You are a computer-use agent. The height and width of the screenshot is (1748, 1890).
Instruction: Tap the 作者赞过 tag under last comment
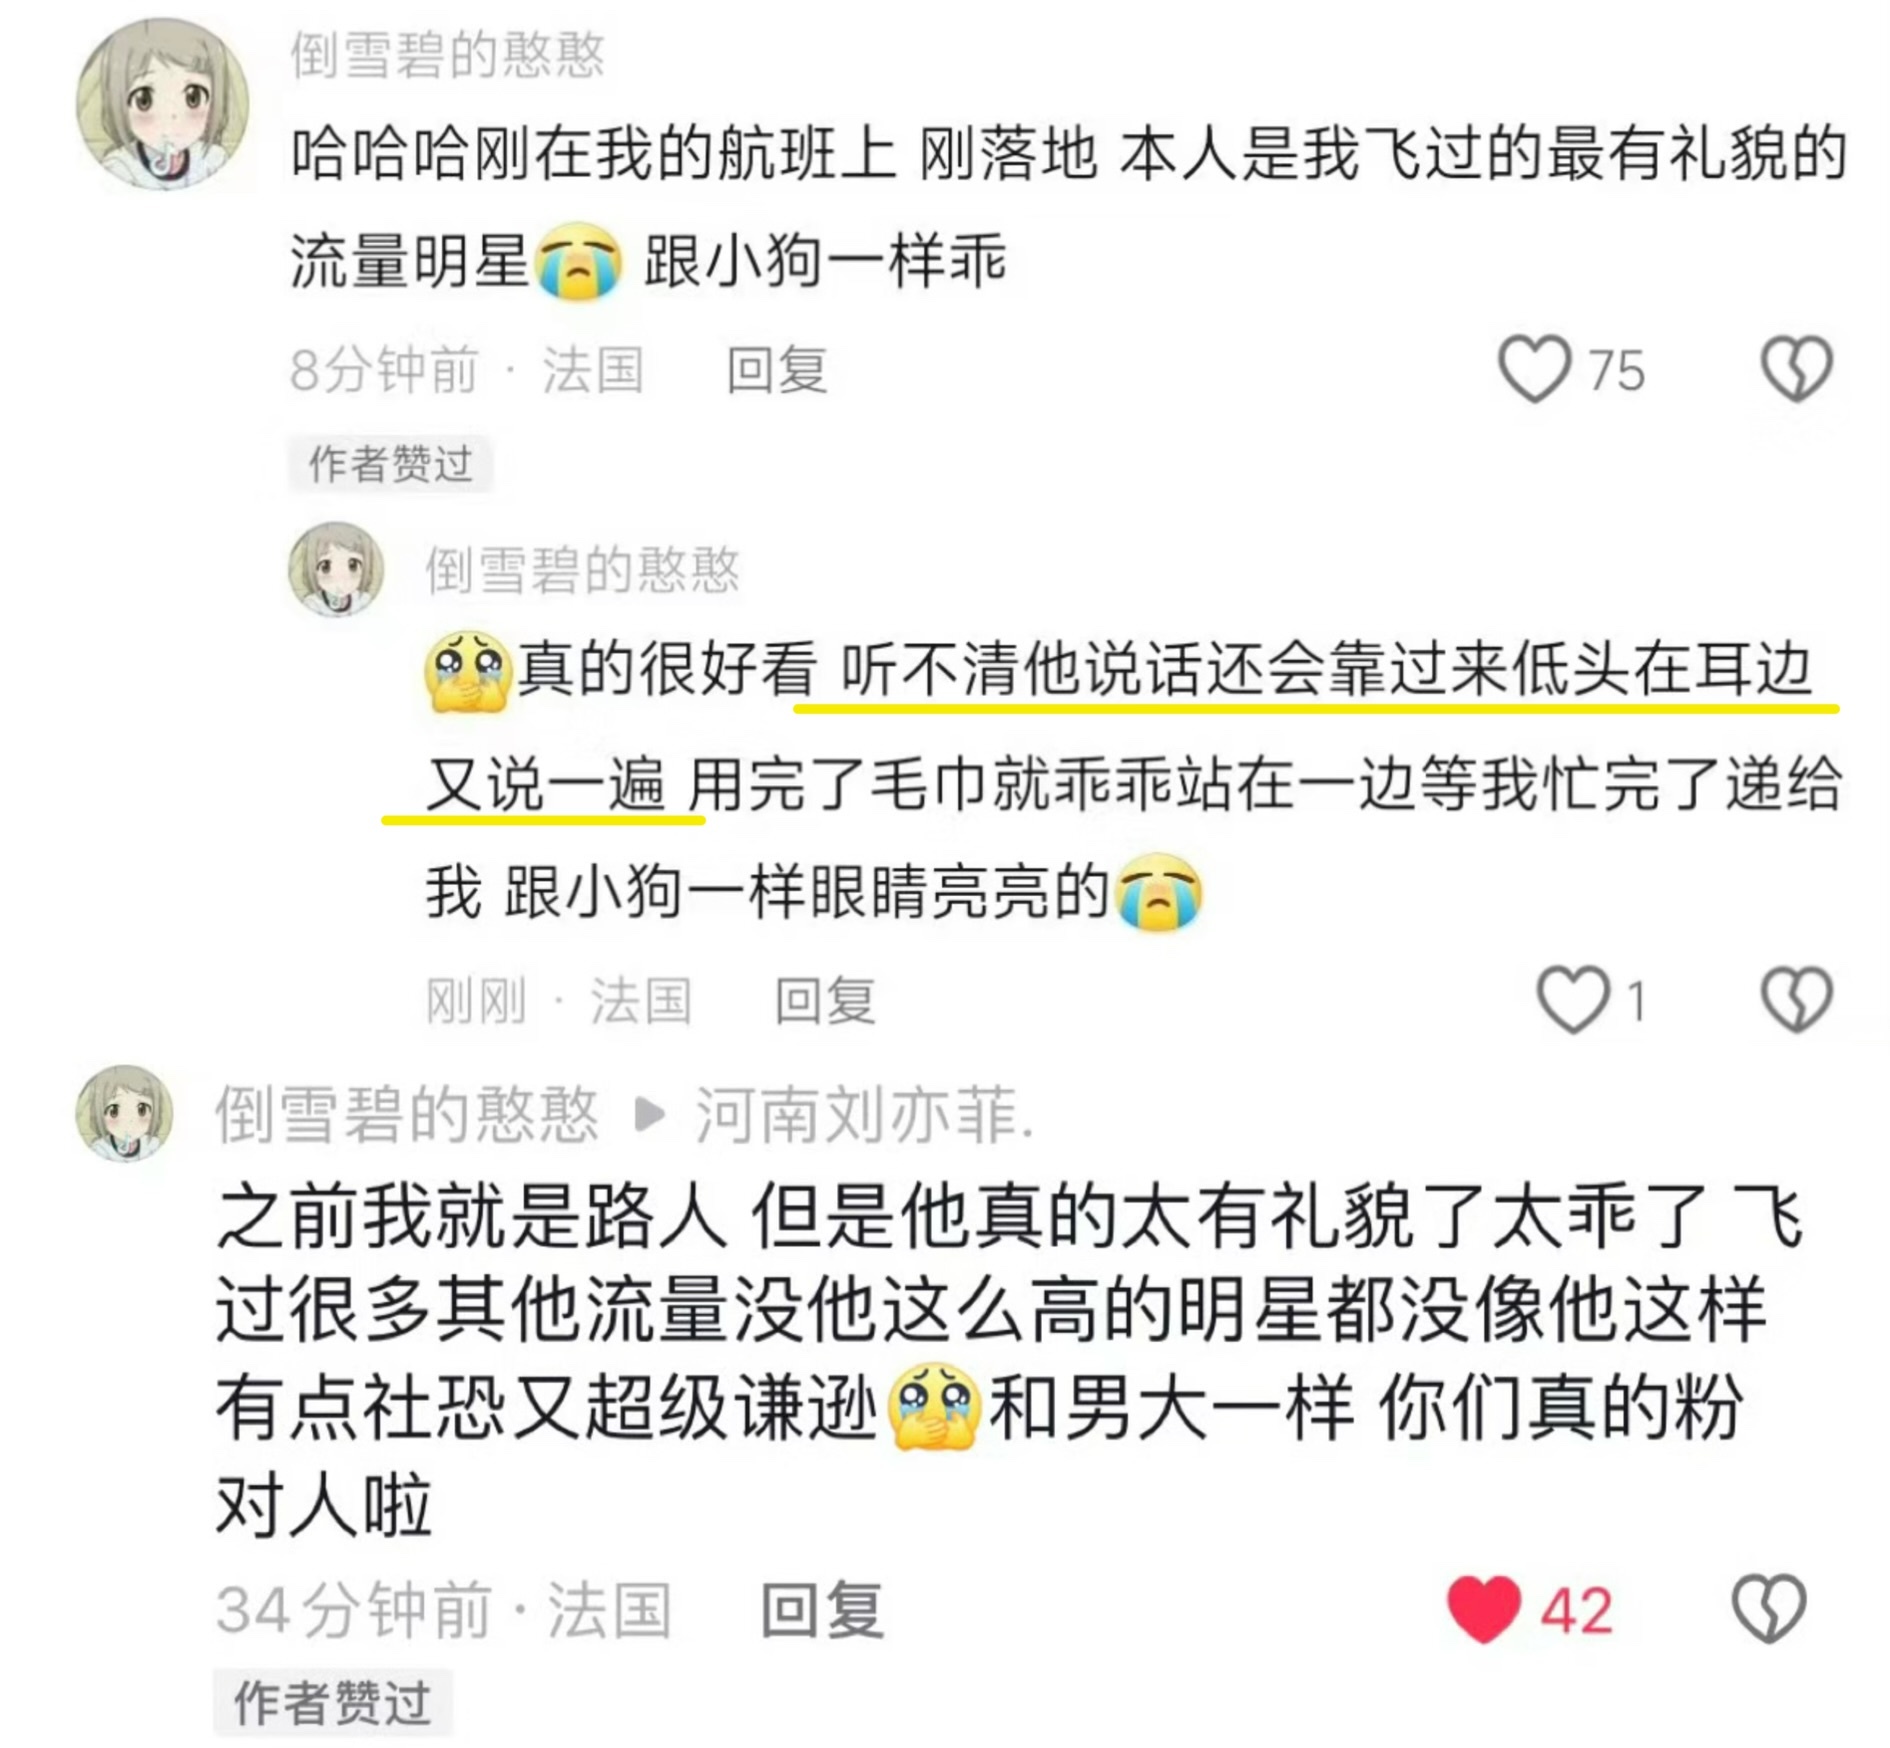tap(332, 1702)
